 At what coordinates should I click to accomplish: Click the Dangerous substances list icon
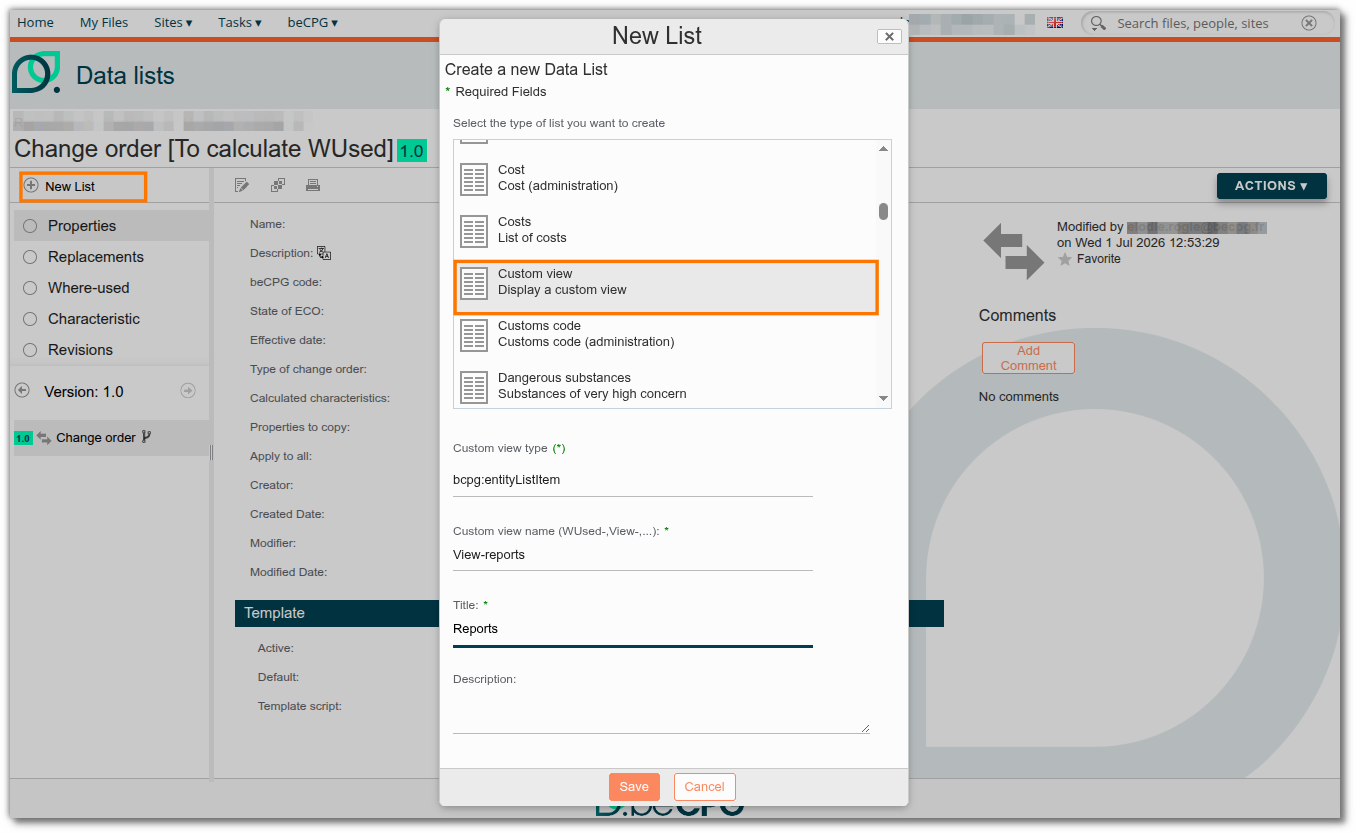click(x=473, y=387)
